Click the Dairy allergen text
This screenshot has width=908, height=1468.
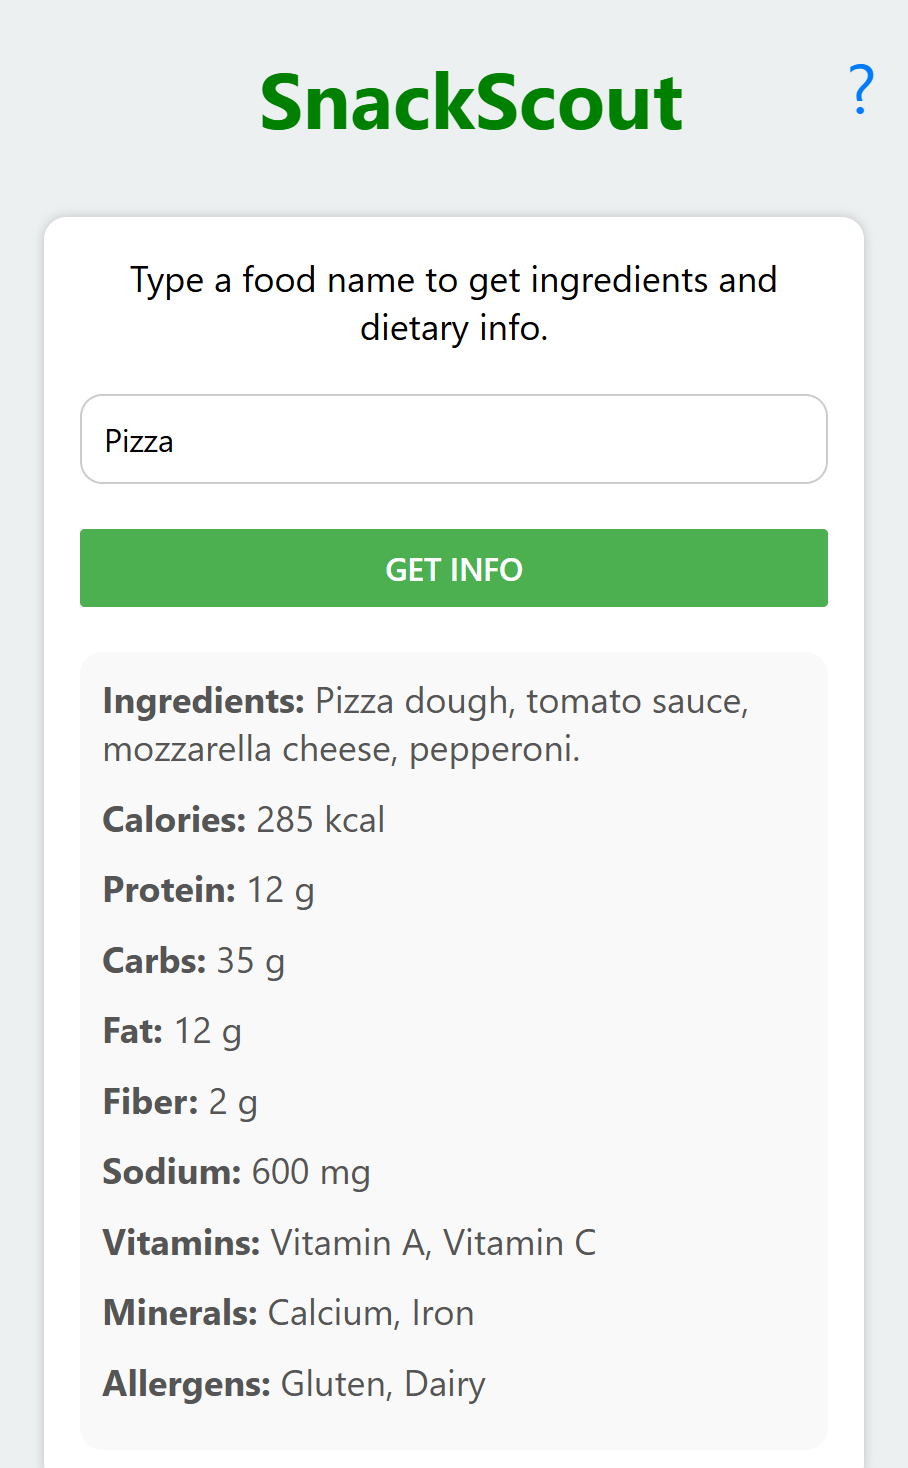tap(445, 1384)
